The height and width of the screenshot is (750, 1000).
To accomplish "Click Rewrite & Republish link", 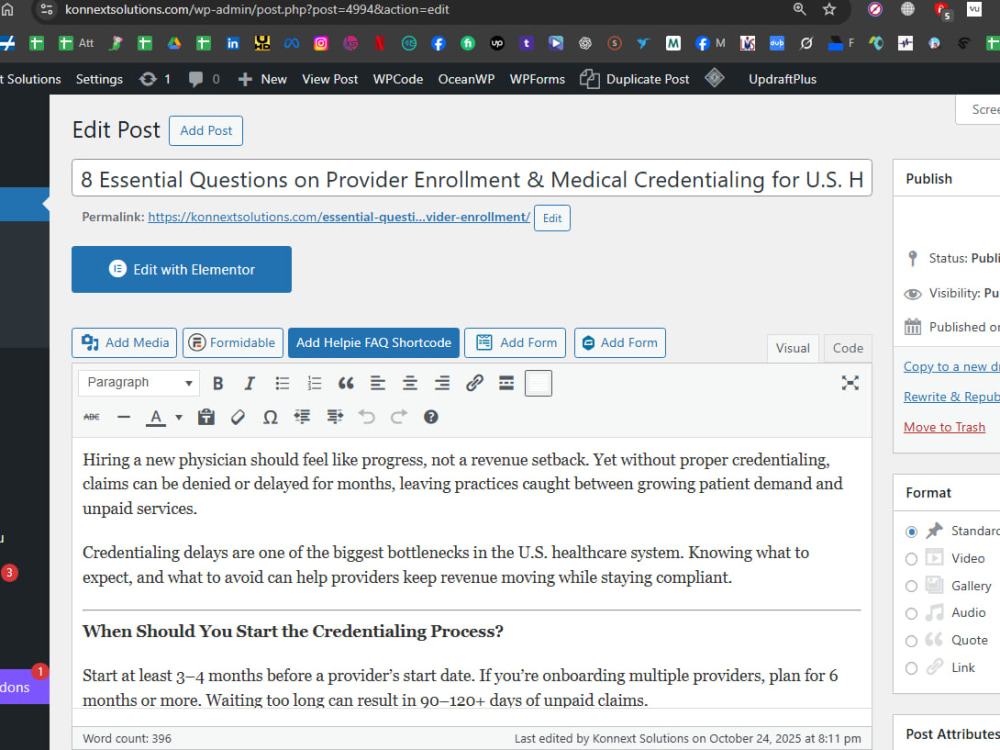I will (952, 397).
